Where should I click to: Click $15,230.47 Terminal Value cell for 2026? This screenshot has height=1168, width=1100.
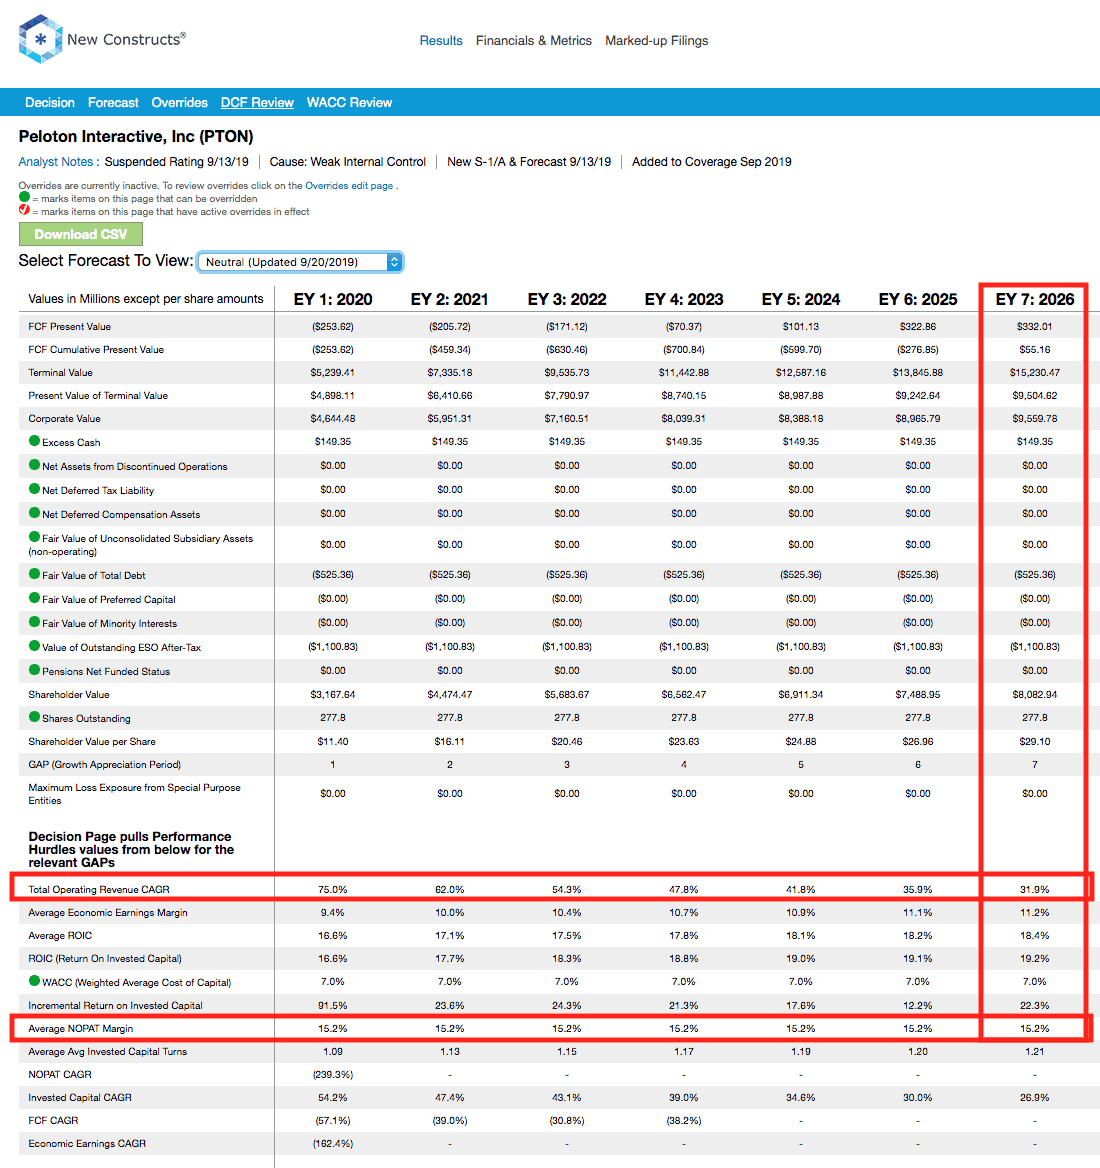click(x=1034, y=372)
